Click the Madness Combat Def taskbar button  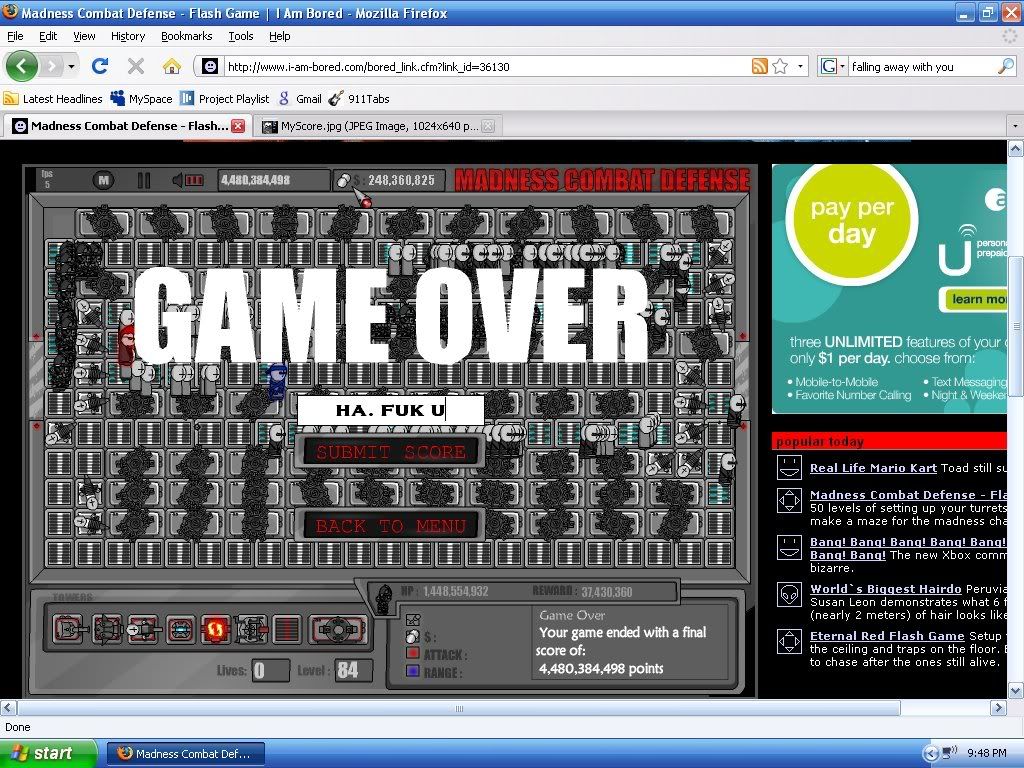point(185,754)
